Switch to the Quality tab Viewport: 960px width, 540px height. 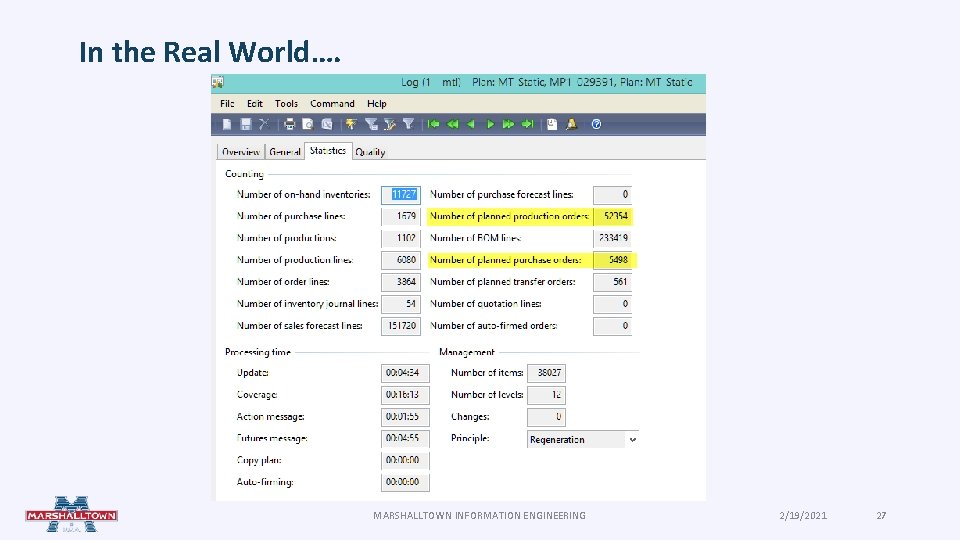tap(370, 152)
